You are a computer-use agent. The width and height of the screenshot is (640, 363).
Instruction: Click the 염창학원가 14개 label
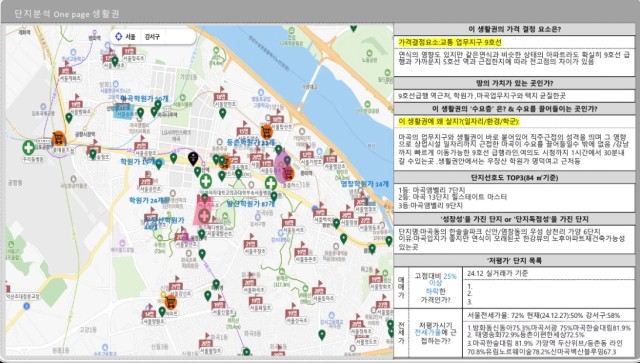tap(365, 184)
